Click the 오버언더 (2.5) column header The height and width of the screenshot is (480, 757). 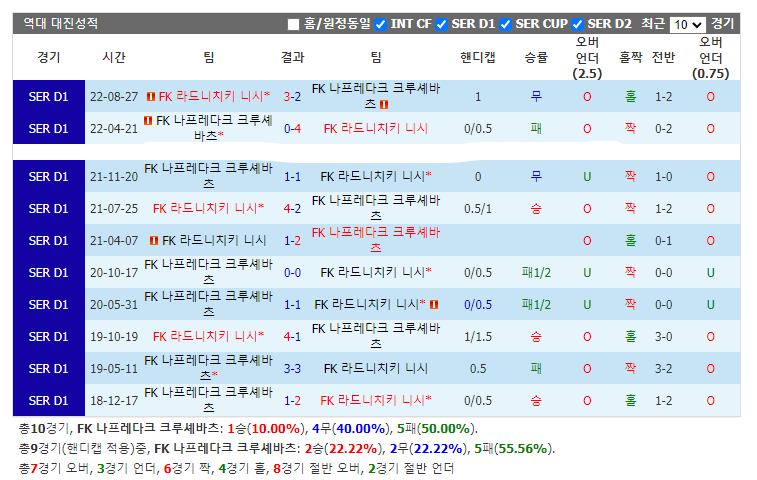(587, 57)
